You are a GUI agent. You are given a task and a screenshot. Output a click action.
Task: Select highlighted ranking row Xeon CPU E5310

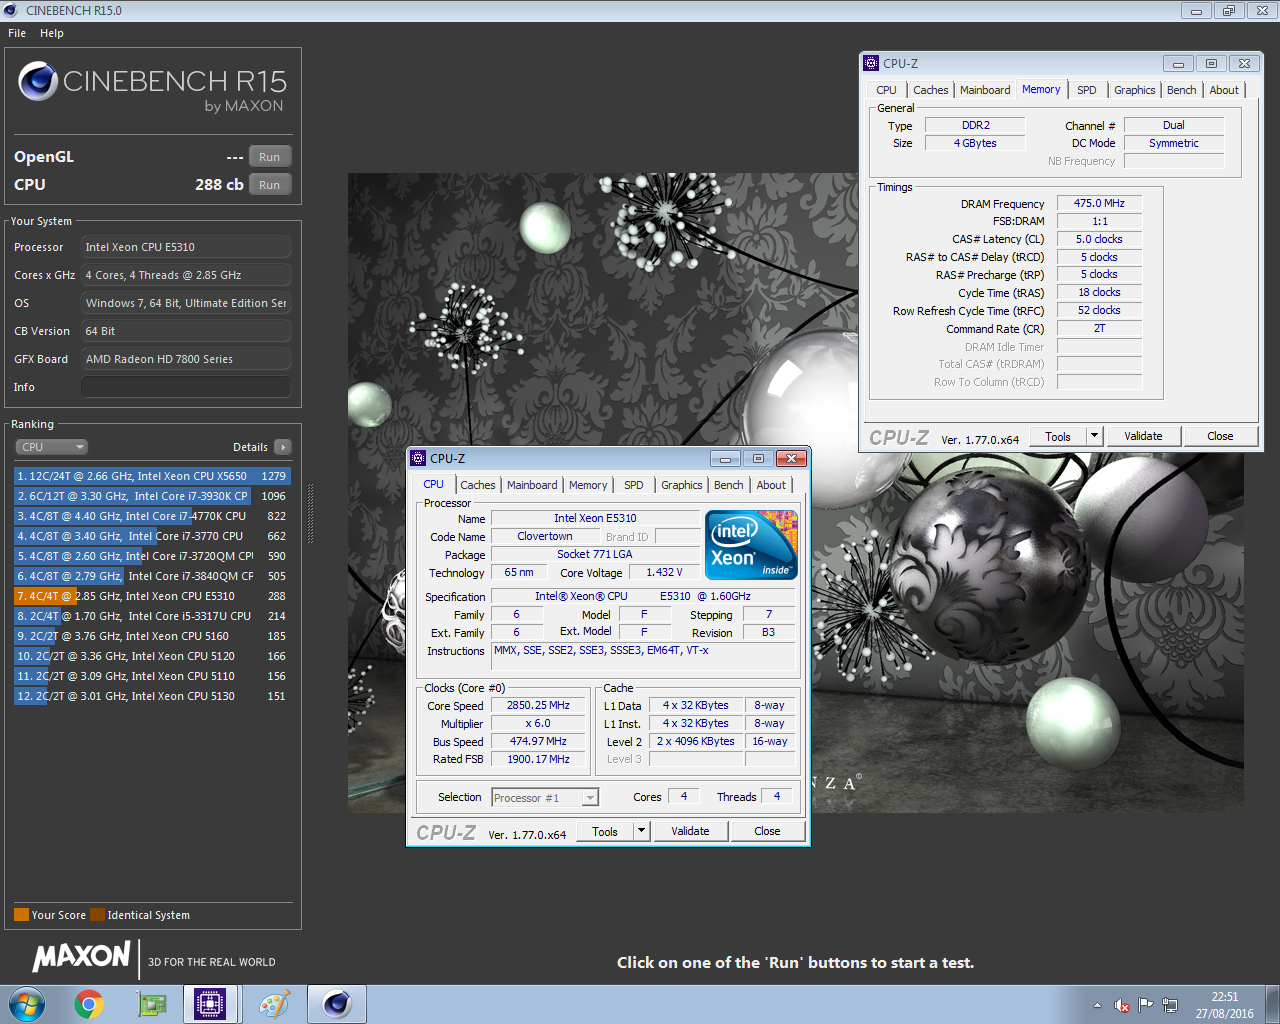click(152, 596)
